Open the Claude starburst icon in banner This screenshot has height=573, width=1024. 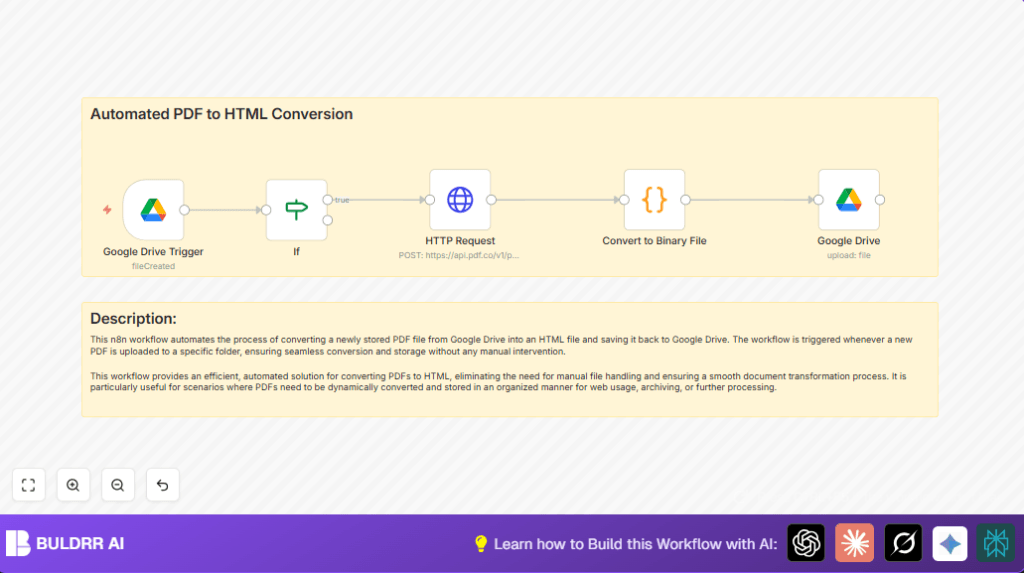coord(854,543)
